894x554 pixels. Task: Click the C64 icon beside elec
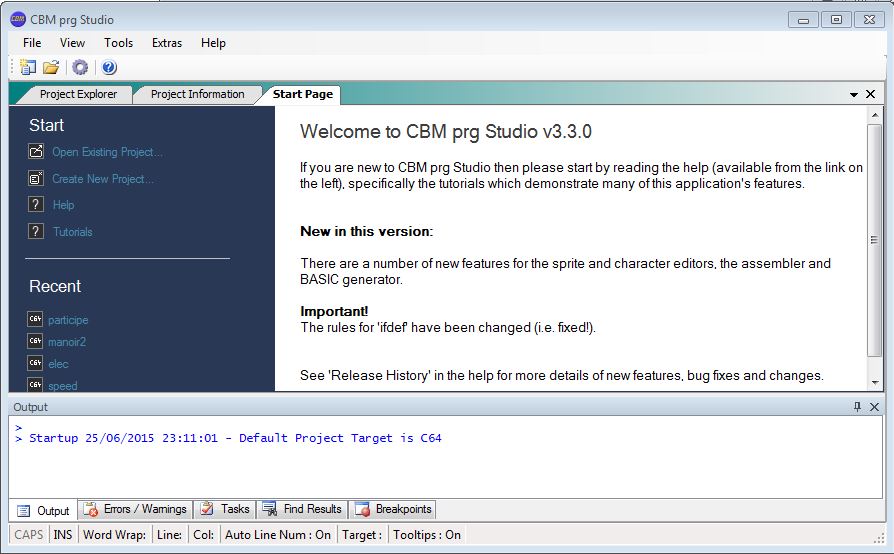(x=35, y=363)
